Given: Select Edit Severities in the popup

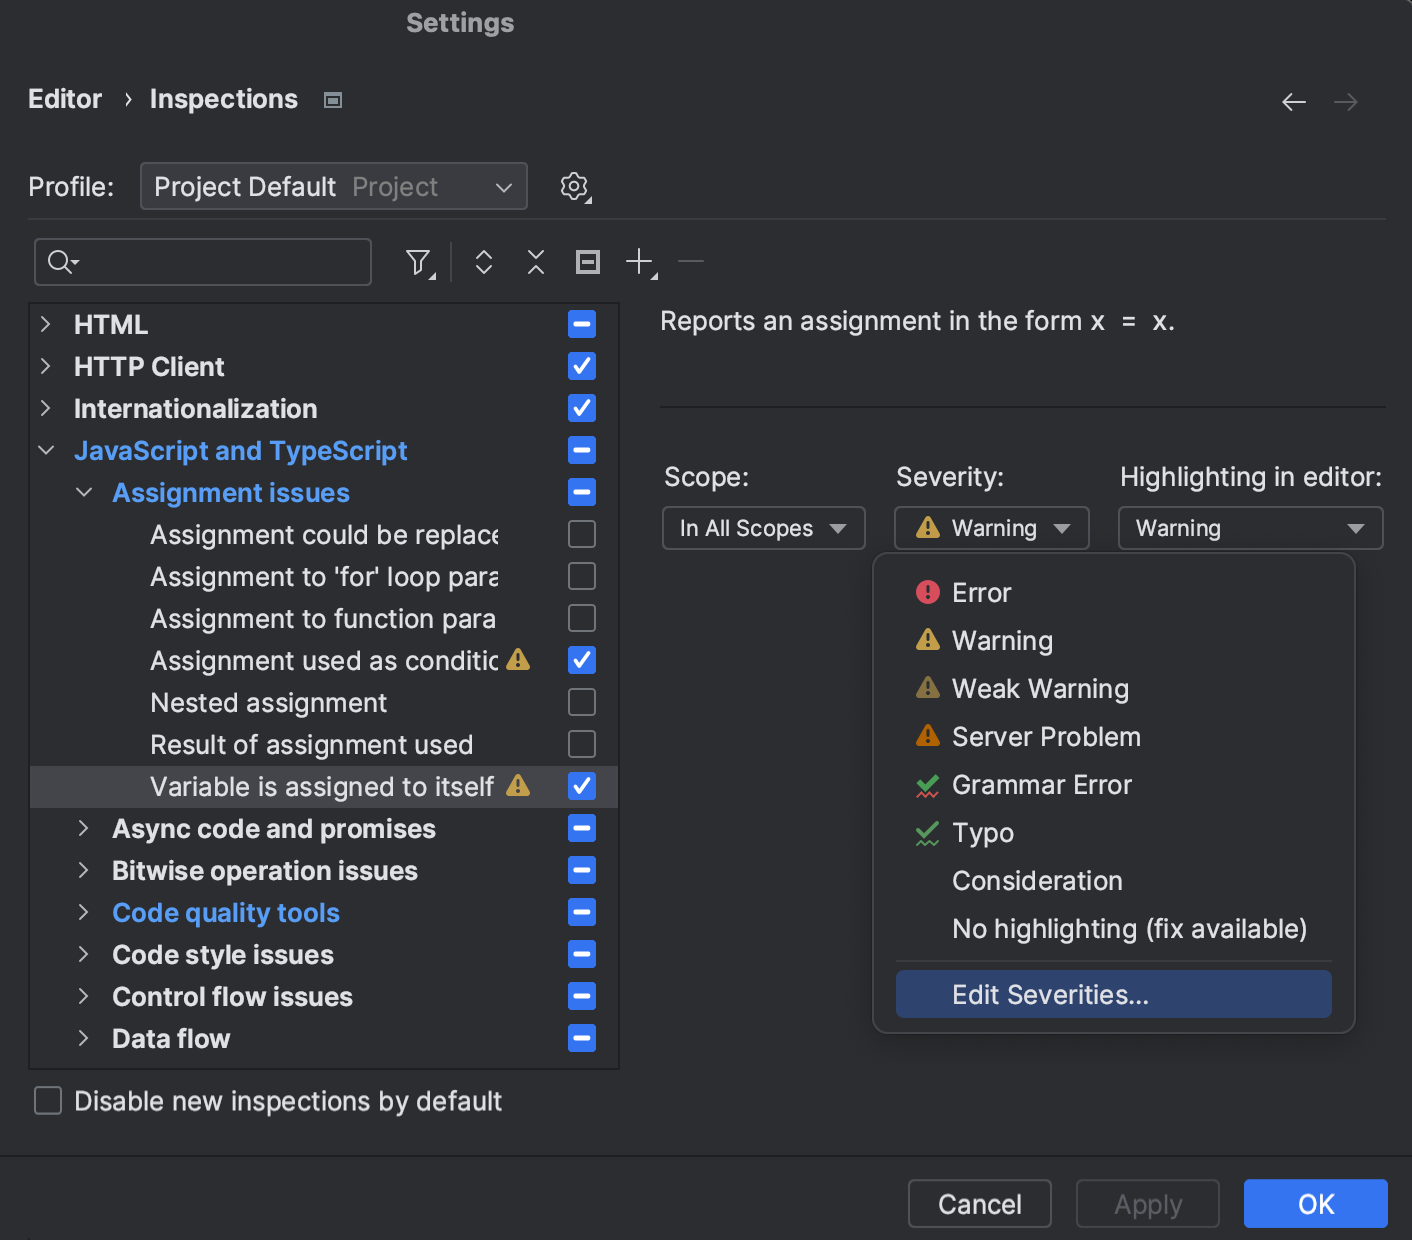Looking at the screenshot, I should 1113,994.
